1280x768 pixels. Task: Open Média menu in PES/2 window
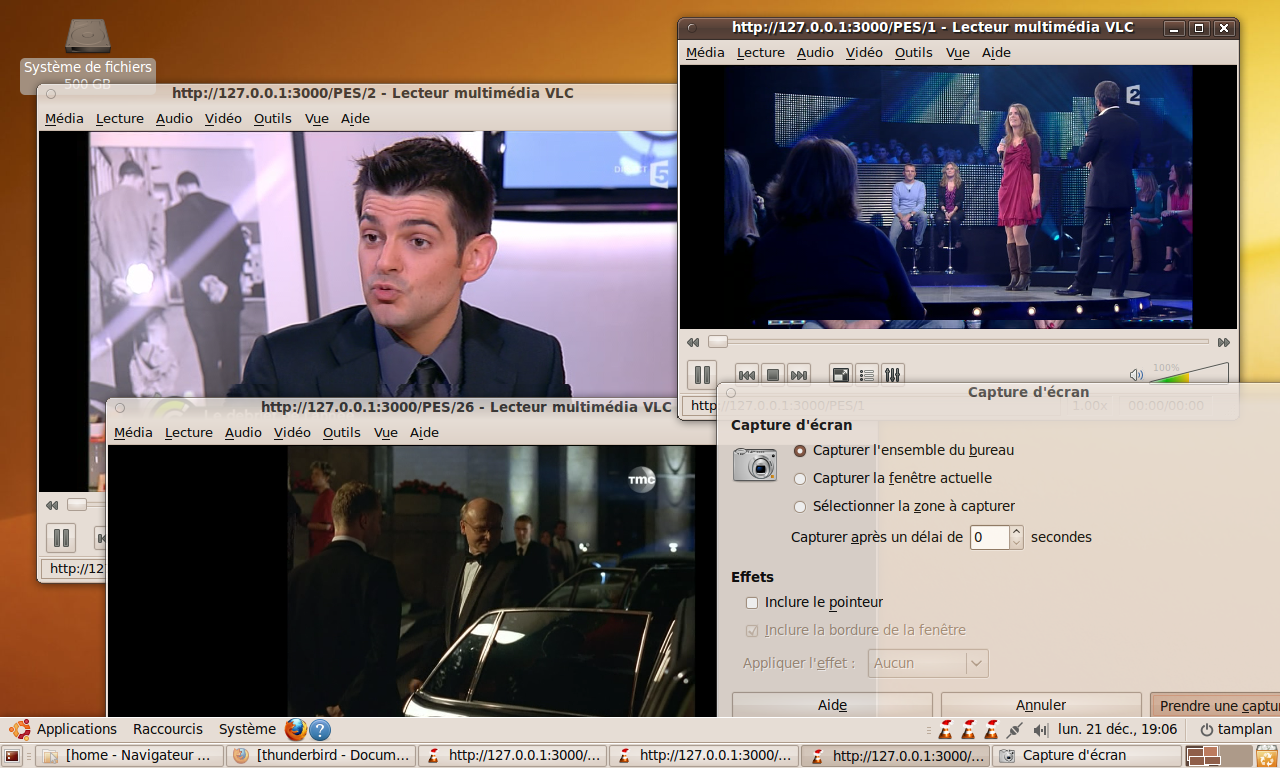[64, 118]
